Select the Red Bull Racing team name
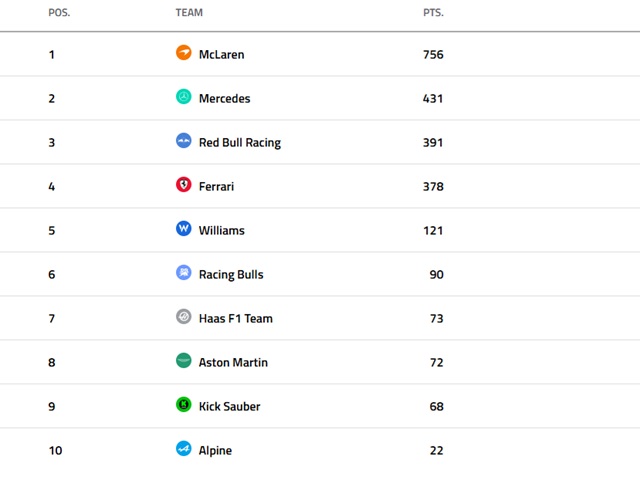The width and height of the screenshot is (640, 480). click(x=239, y=142)
